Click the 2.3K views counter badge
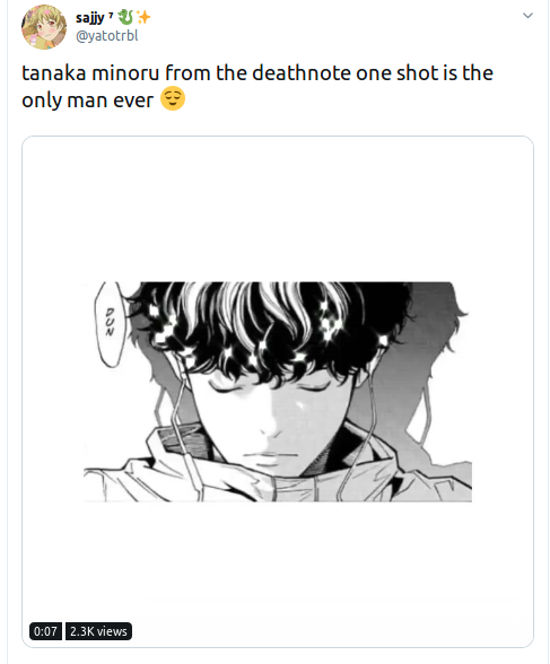Image resolution: width=550 pixels, height=664 pixels. click(99, 631)
